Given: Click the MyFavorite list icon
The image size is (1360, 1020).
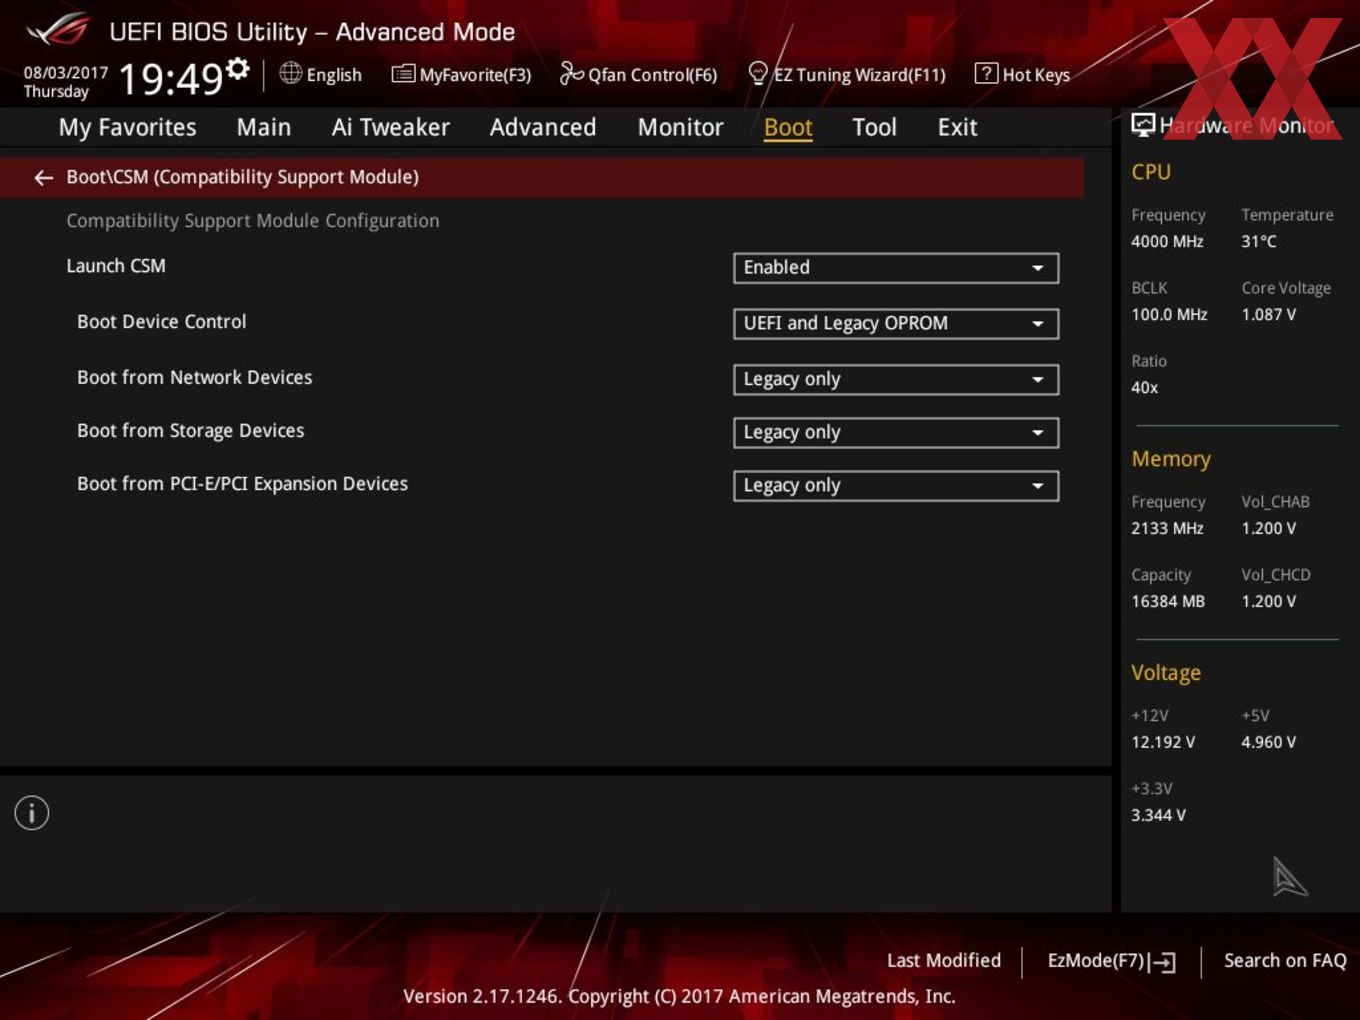Looking at the screenshot, I should click(x=403, y=74).
